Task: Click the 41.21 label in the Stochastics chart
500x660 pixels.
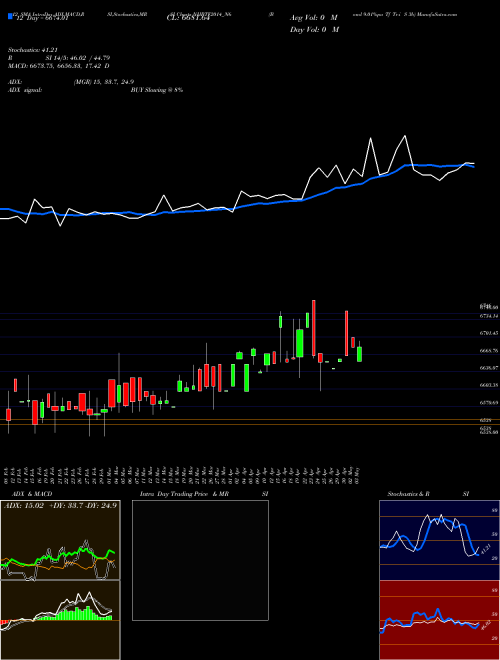Action: [x=485, y=549]
